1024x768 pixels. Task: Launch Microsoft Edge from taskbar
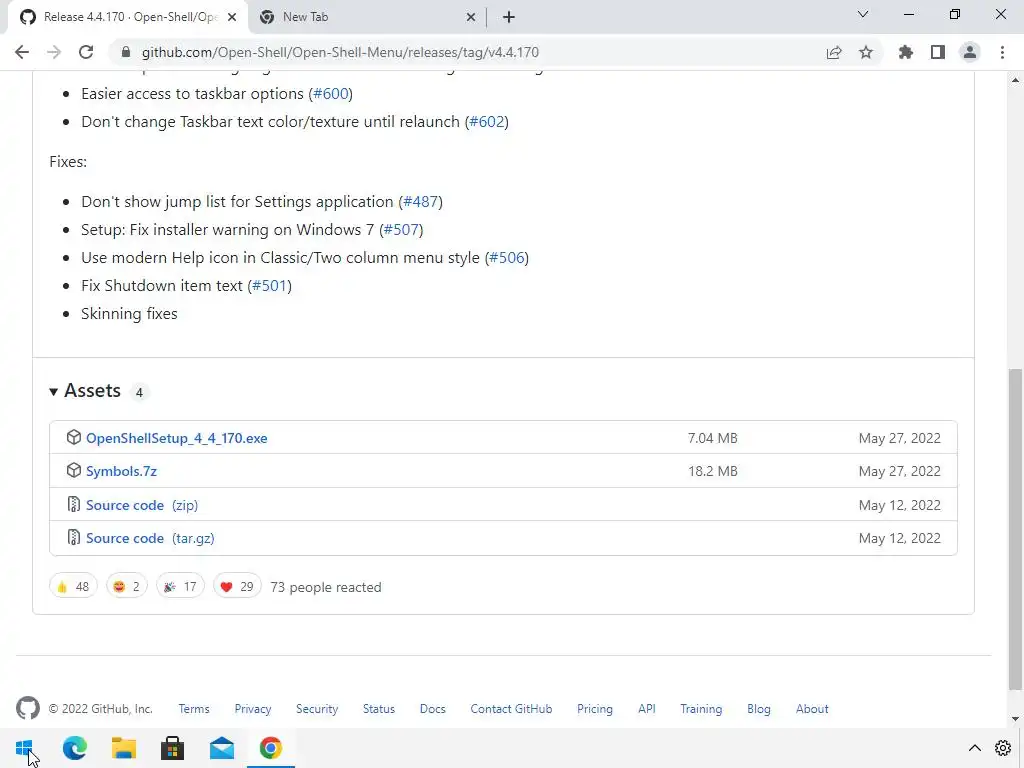74,748
